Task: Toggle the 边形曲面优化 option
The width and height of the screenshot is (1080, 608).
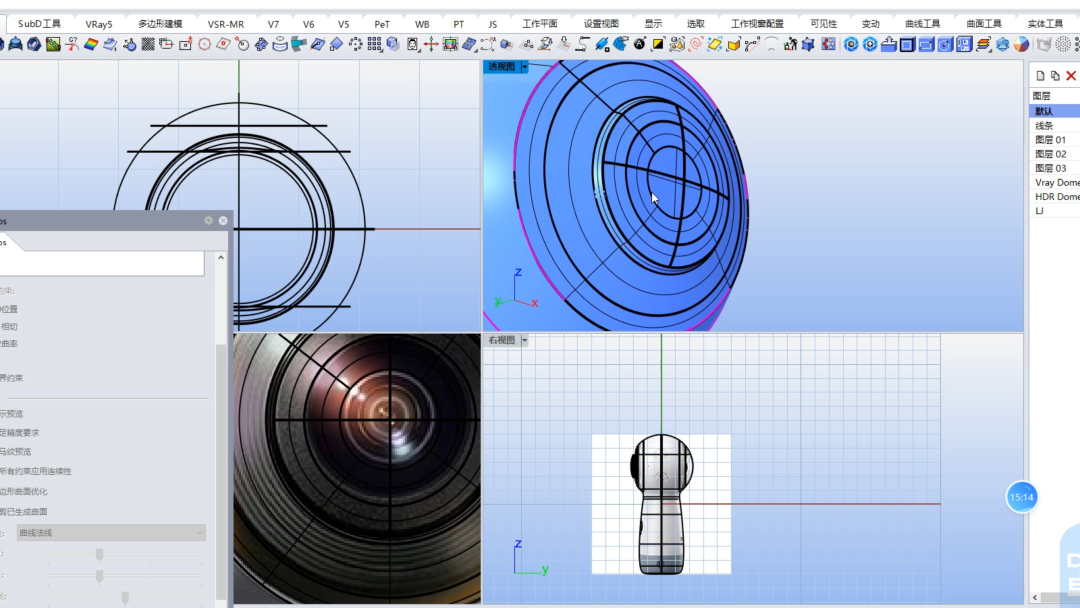Action: pyautogui.click(x=23, y=492)
